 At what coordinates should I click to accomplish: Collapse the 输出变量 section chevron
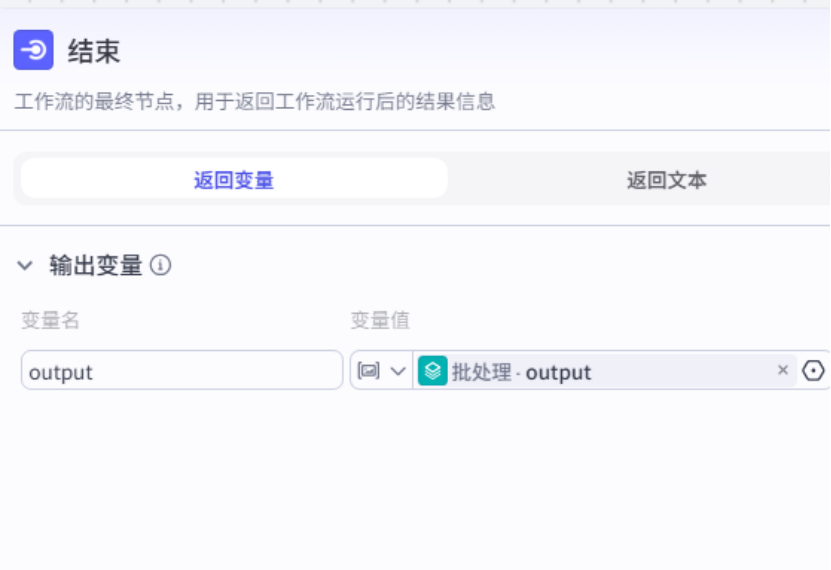coord(25,265)
